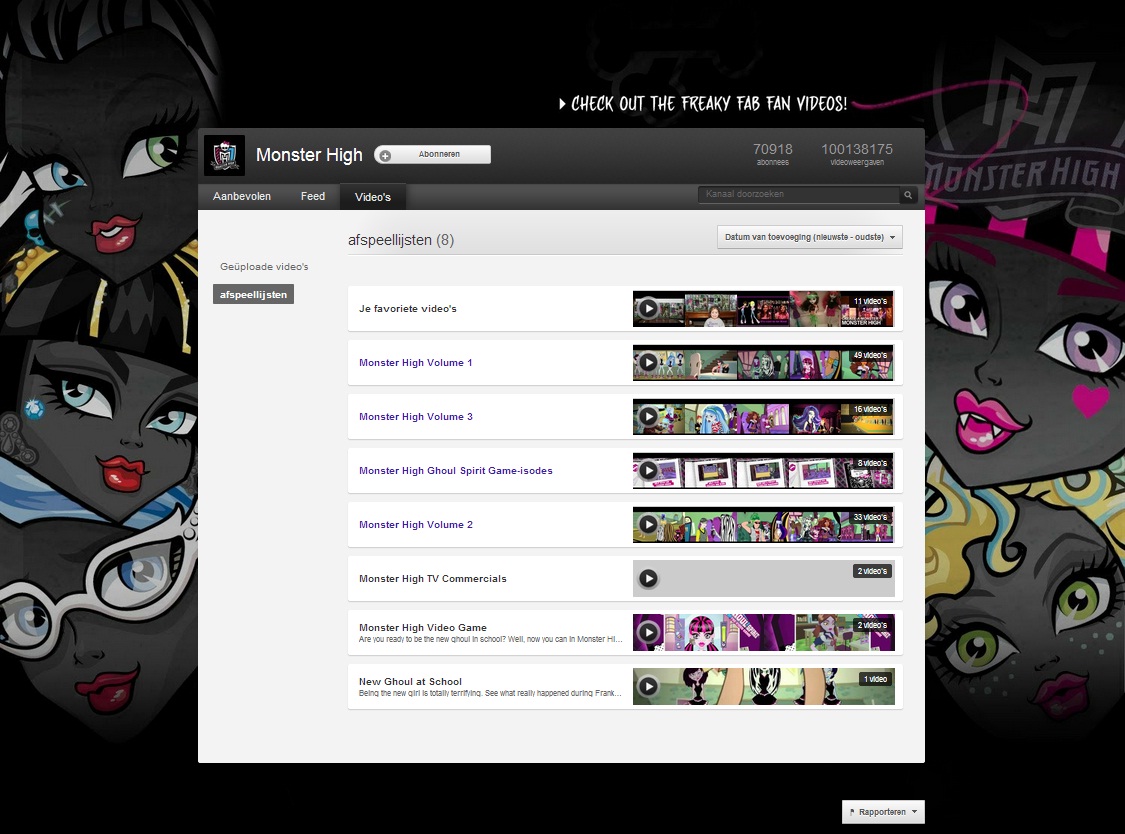Viewport: 1125px width, 834px height.
Task: Click the search magnifier icon
Action: click(908, 195)
